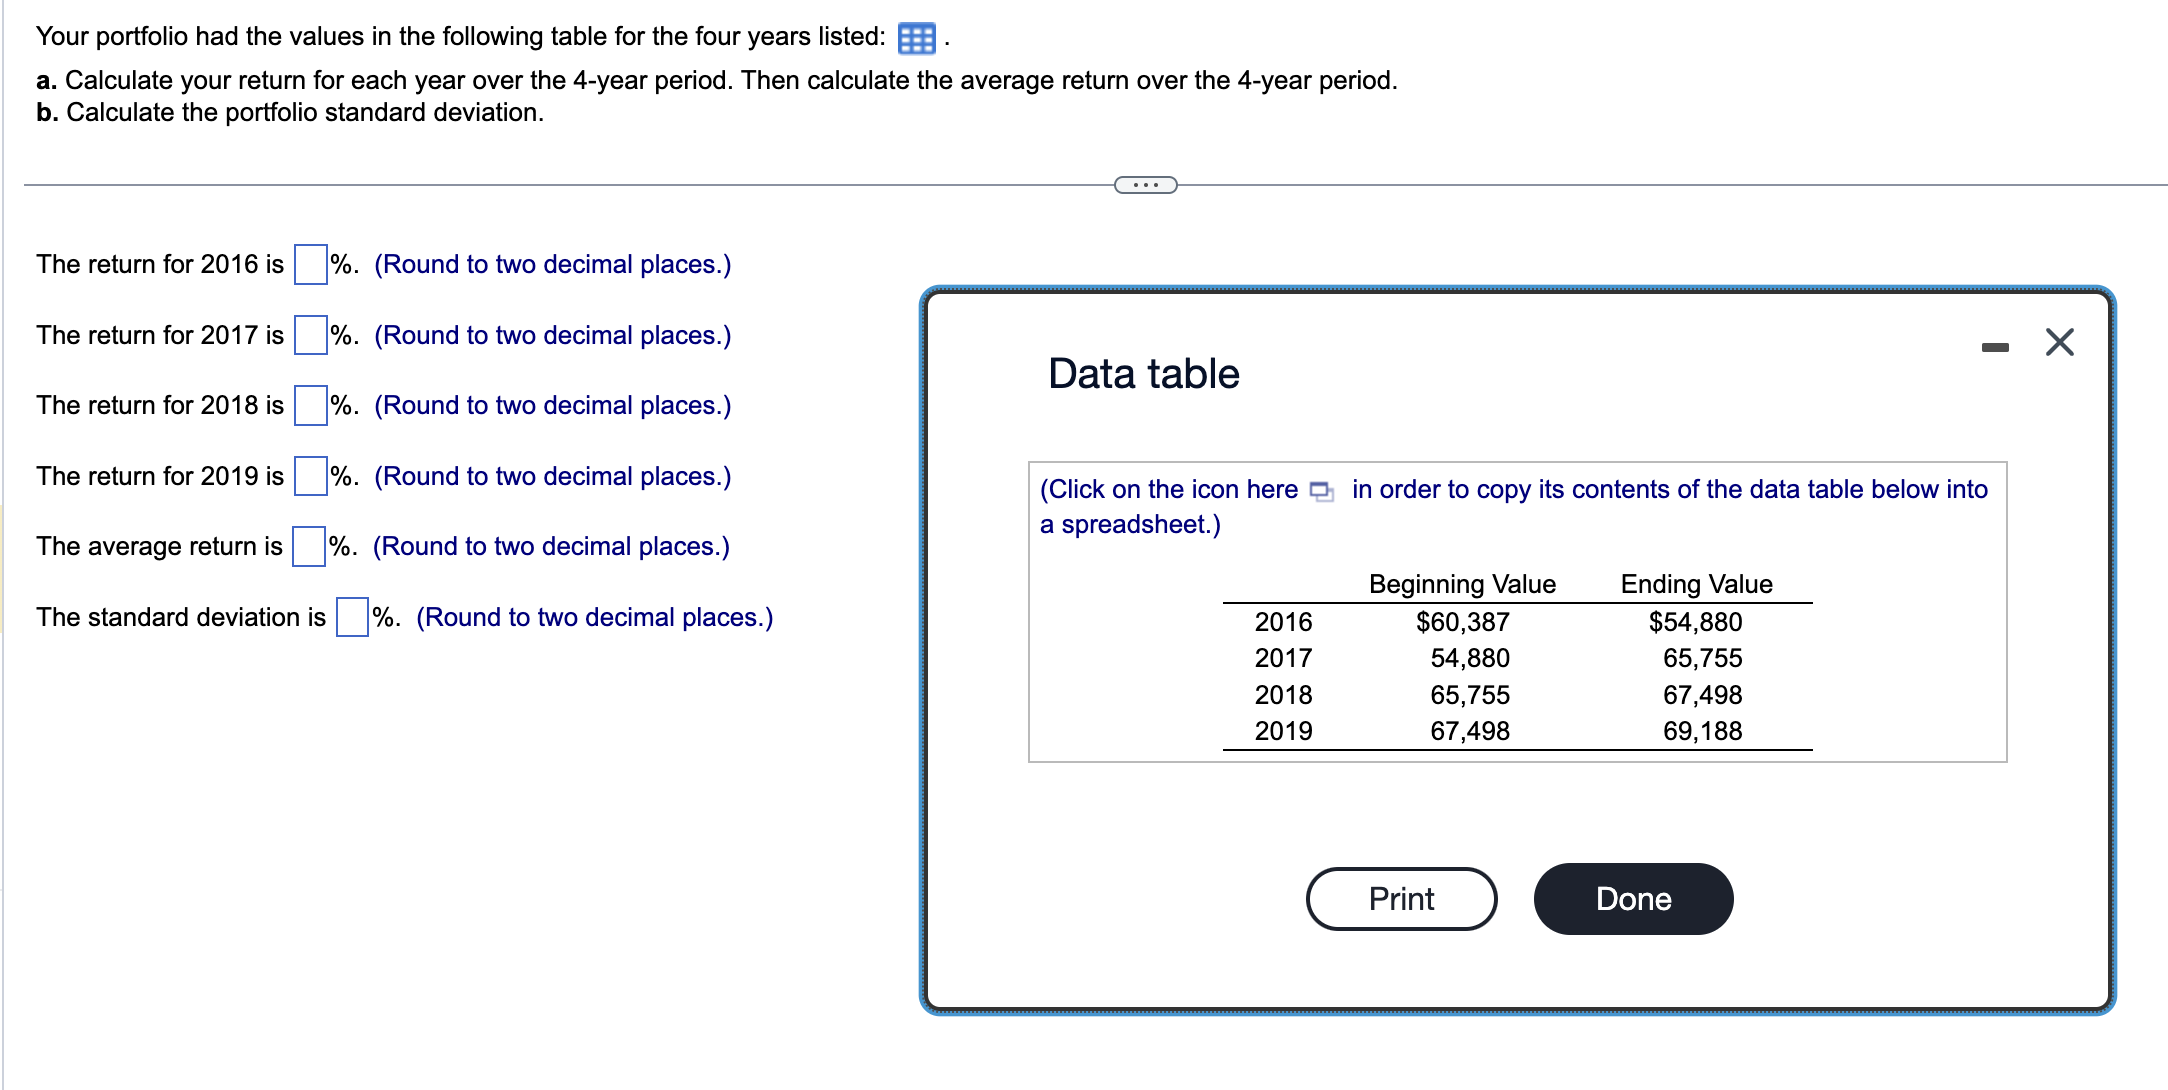Click the $60,387 beginning value cell

point(1461,622)
